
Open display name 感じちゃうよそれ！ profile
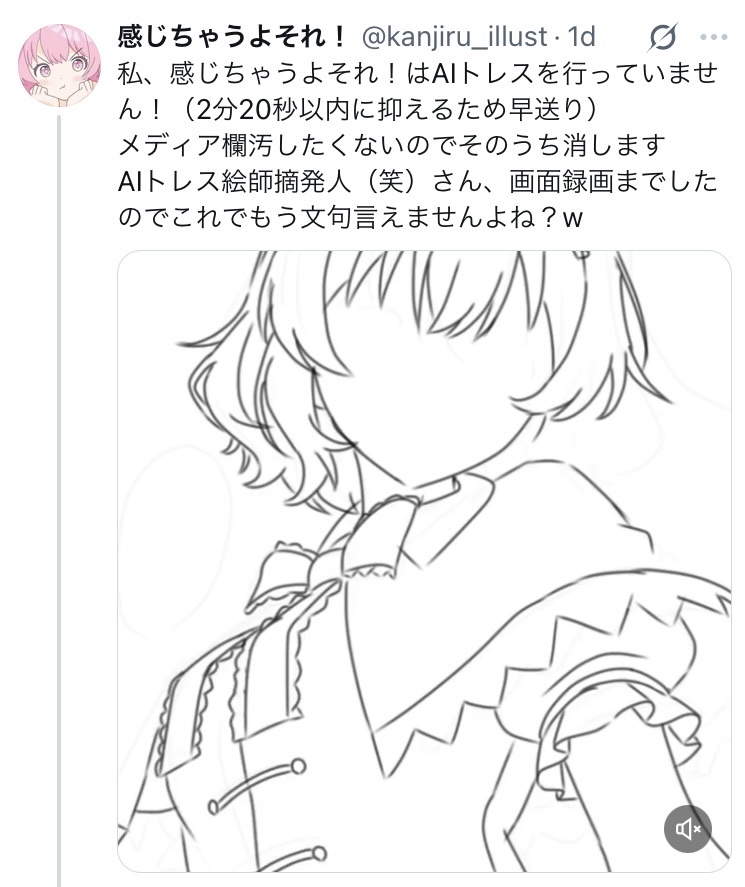click(x=232, y=37)
